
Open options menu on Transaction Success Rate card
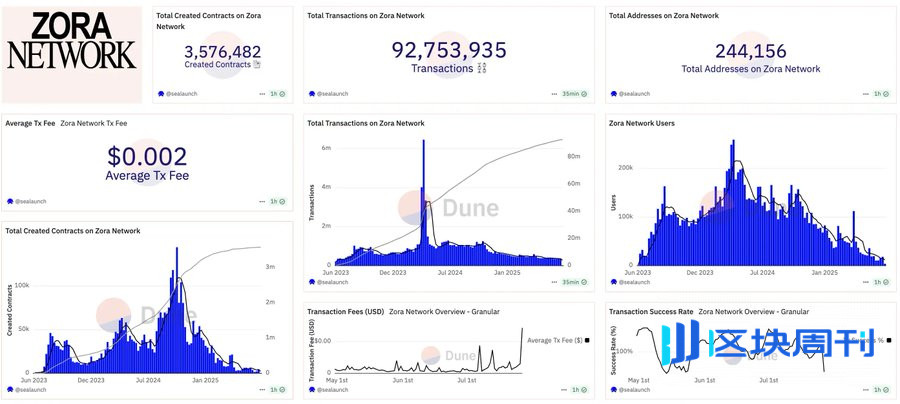(864, 390)
